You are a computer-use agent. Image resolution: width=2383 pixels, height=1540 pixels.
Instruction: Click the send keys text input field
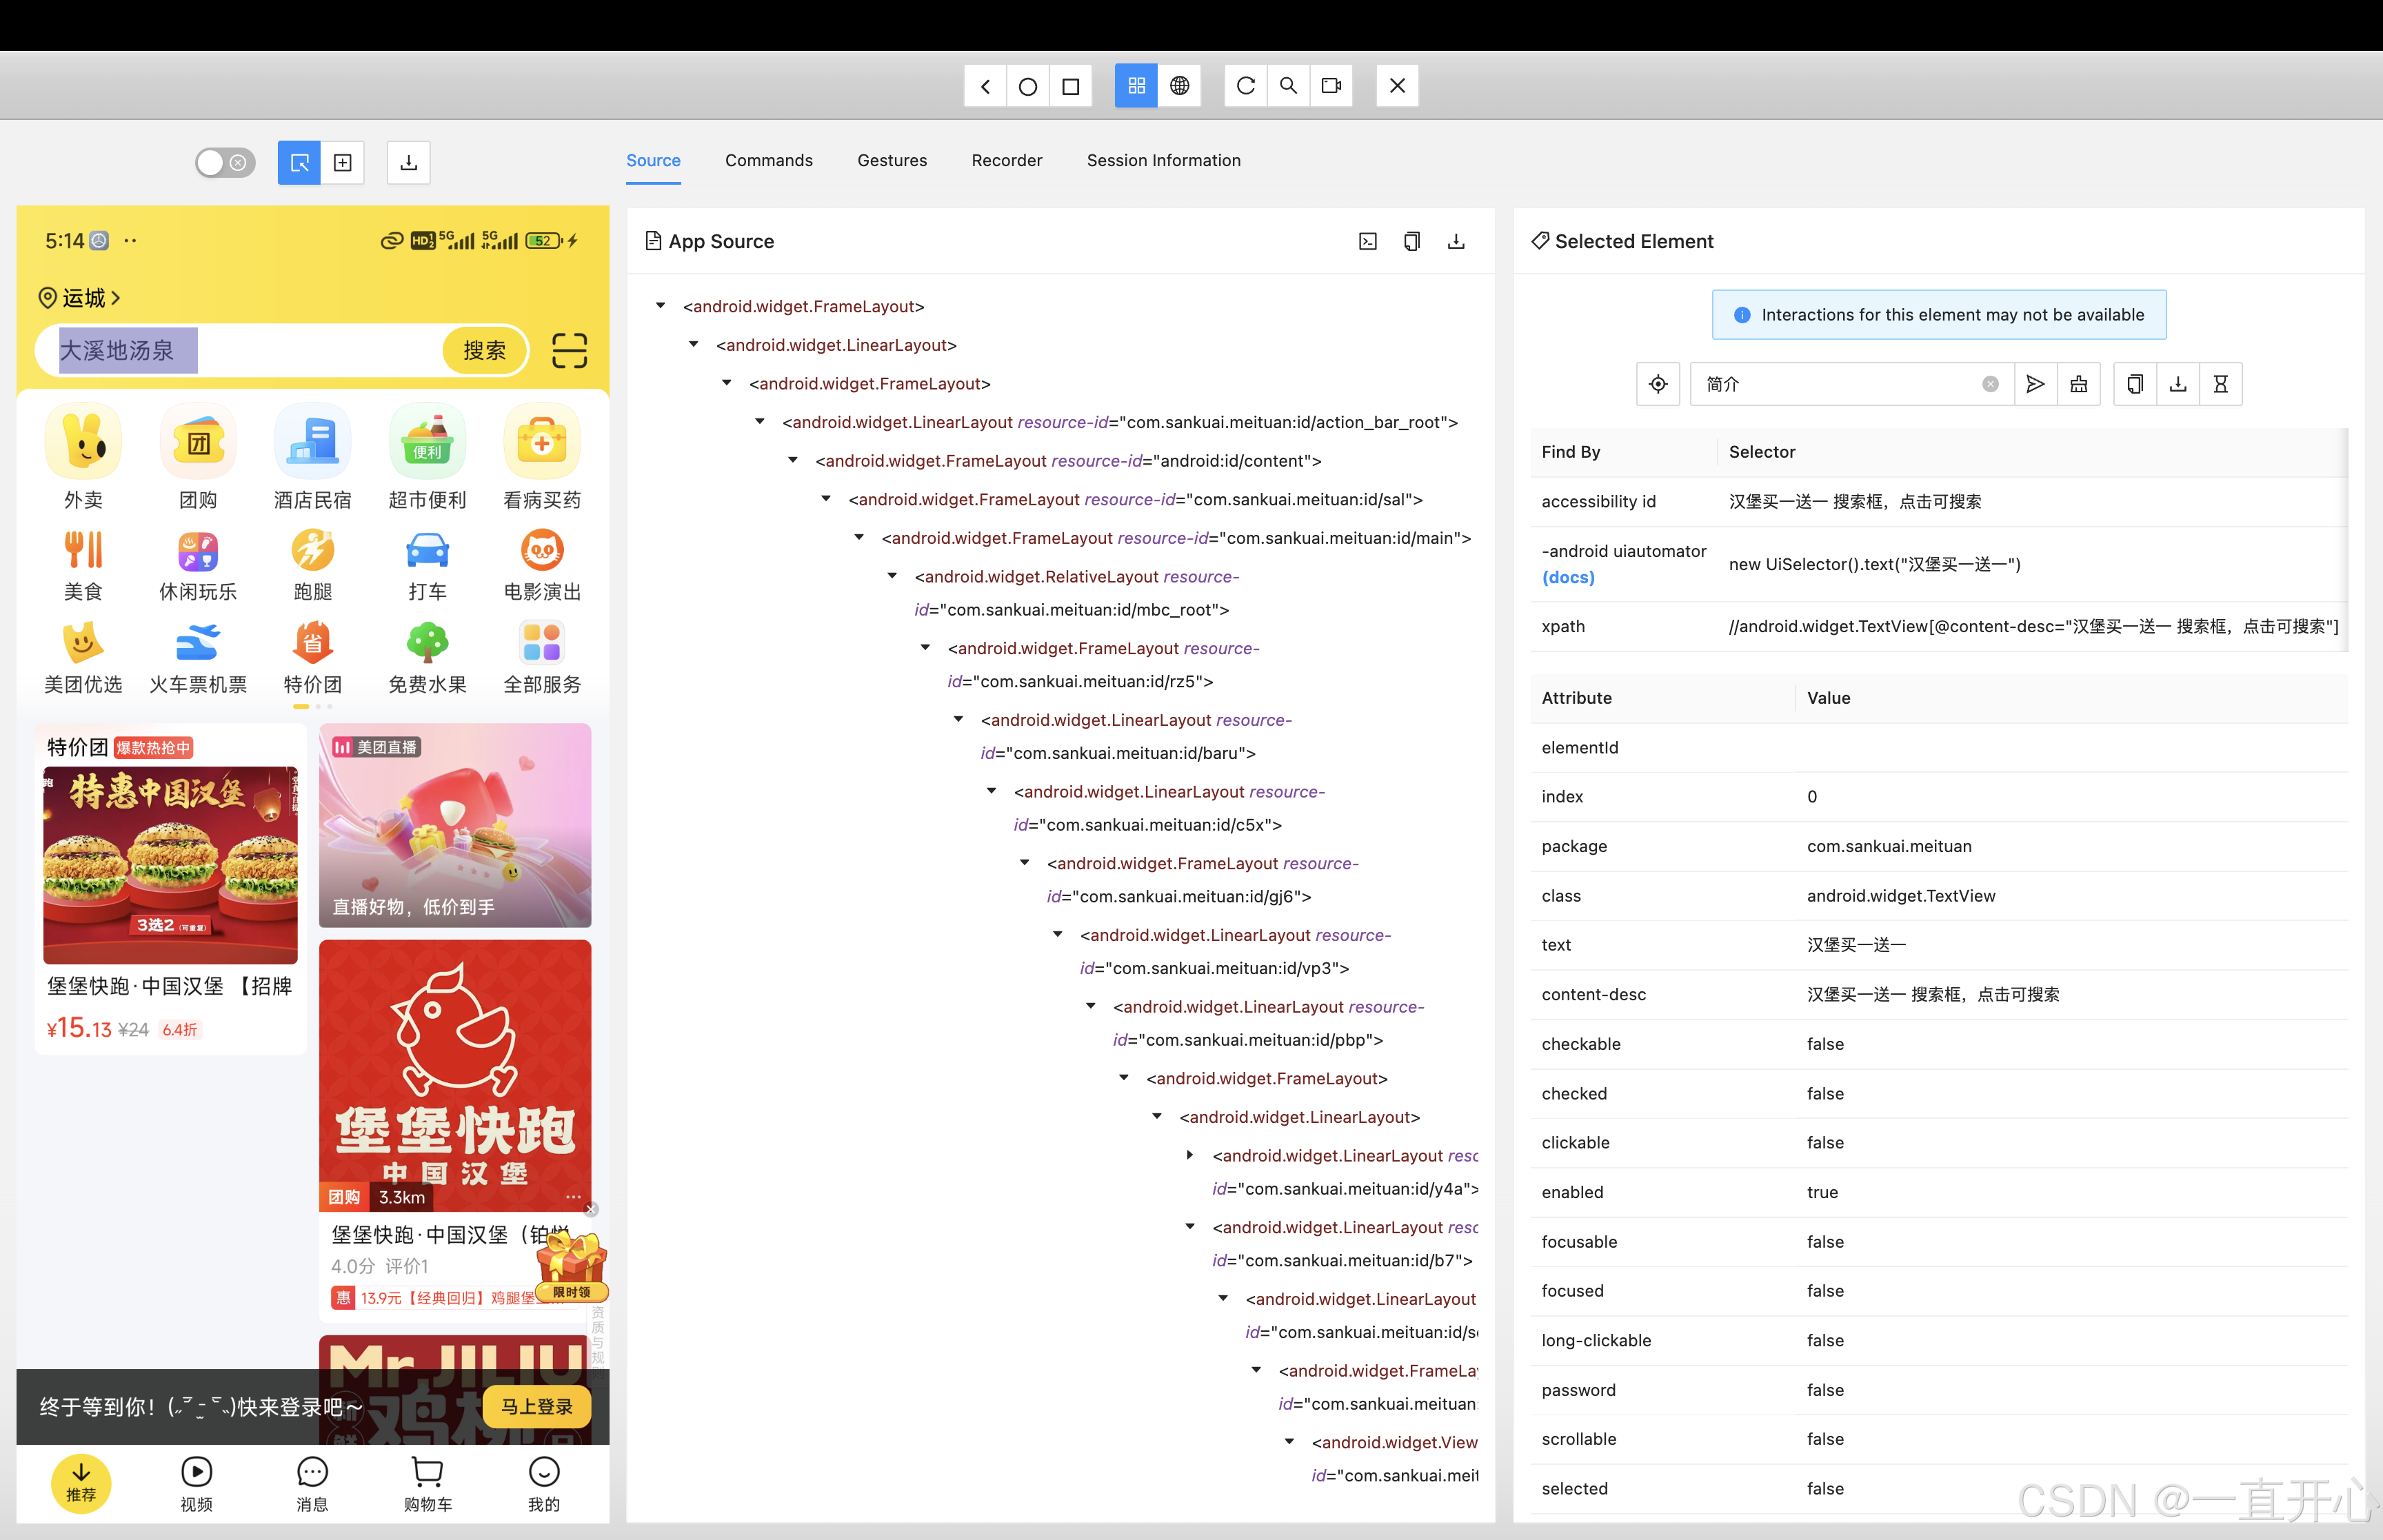point(1840,384)
